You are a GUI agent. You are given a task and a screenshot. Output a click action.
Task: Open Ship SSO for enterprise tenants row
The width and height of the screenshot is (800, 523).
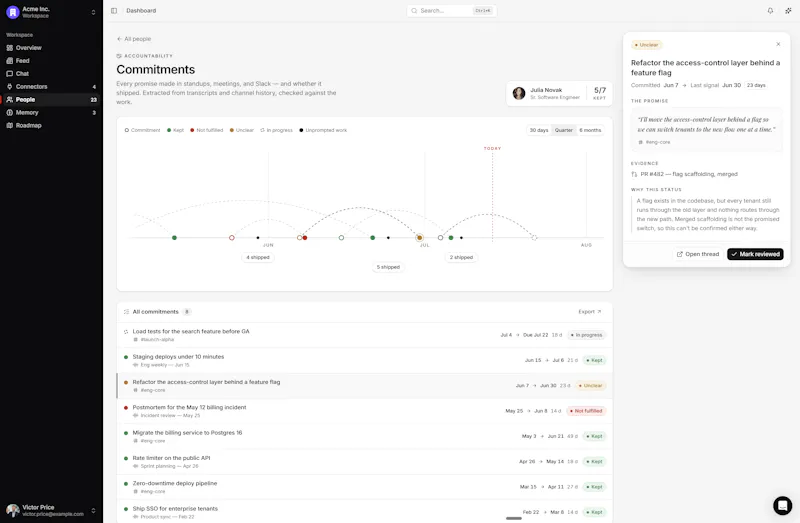364,512
